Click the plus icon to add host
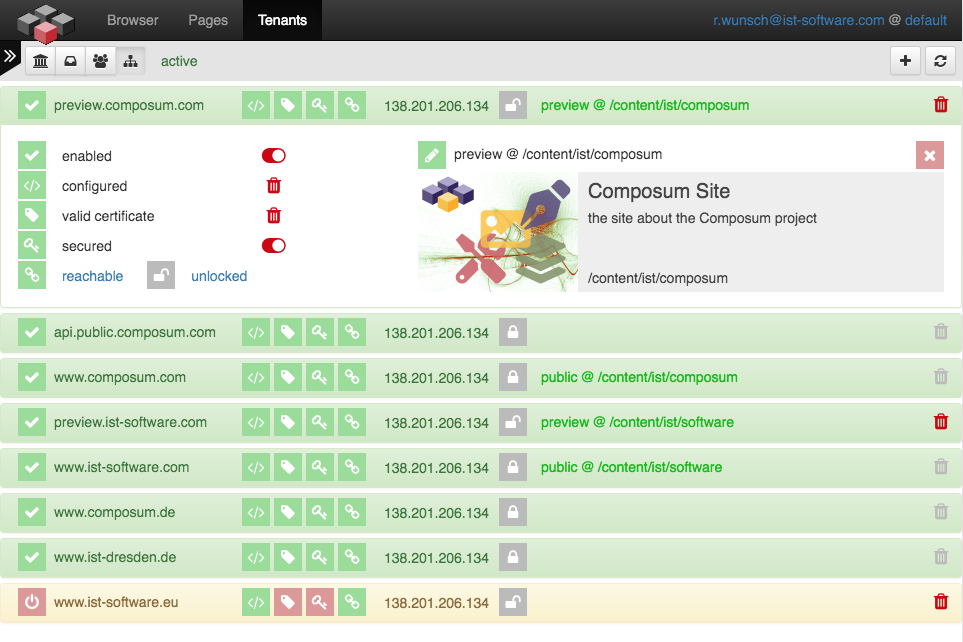This screenshot has width=963, height=642. [x=905, y=61]
